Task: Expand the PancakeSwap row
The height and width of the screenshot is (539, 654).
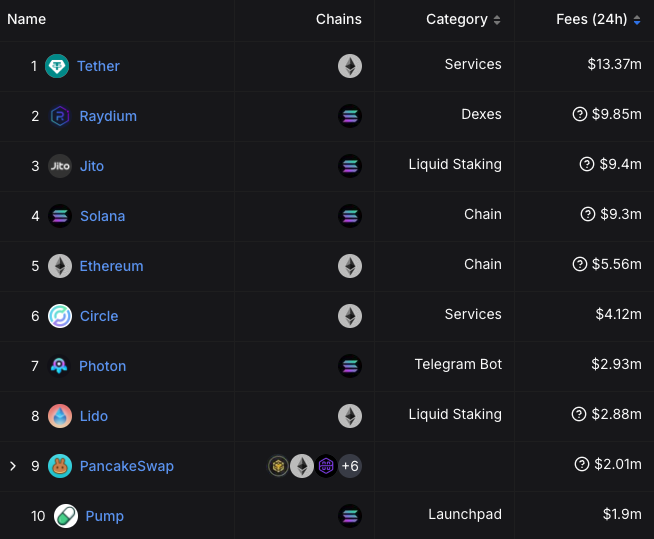Action: 13,466
